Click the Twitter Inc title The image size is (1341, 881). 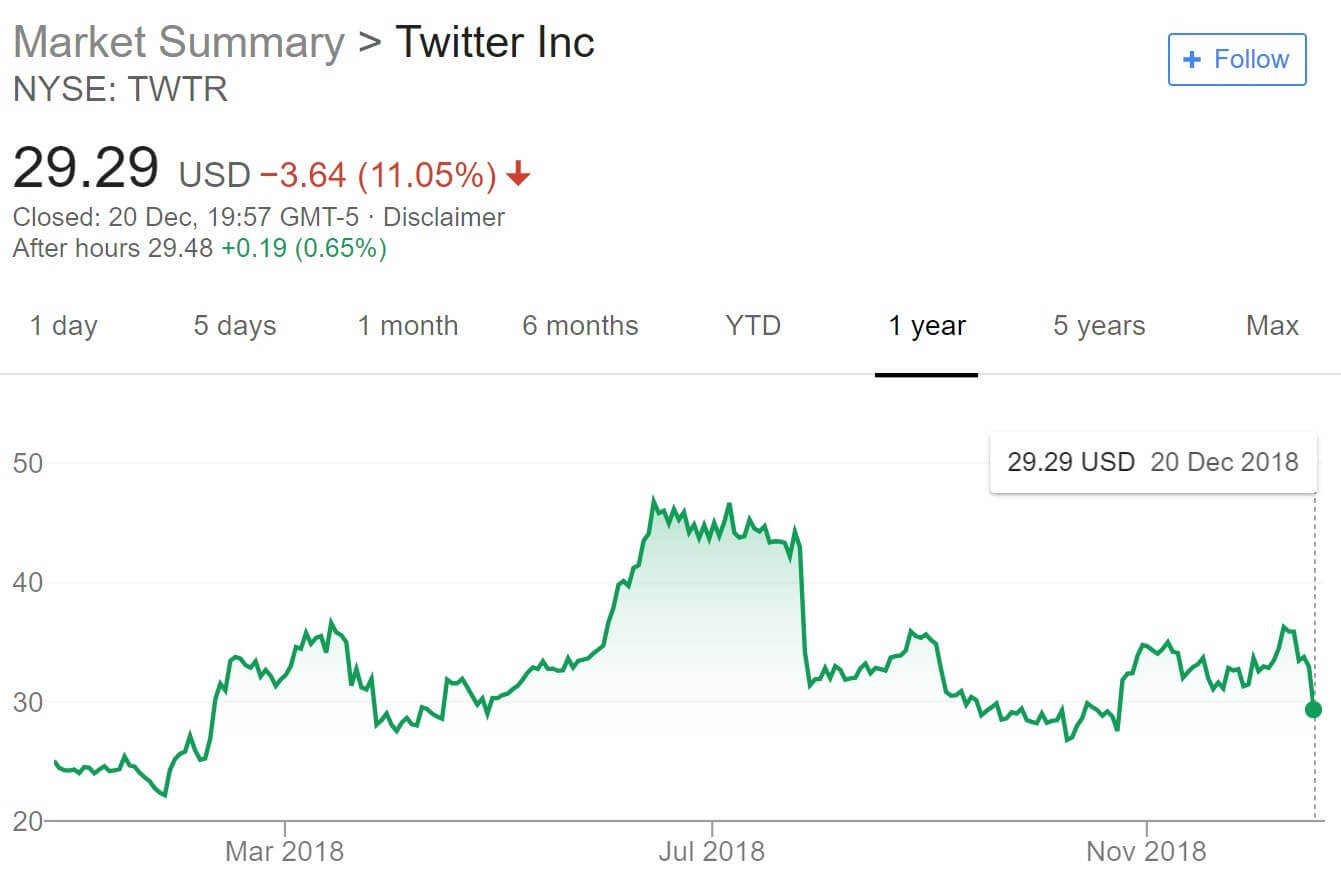click(495, 43)
